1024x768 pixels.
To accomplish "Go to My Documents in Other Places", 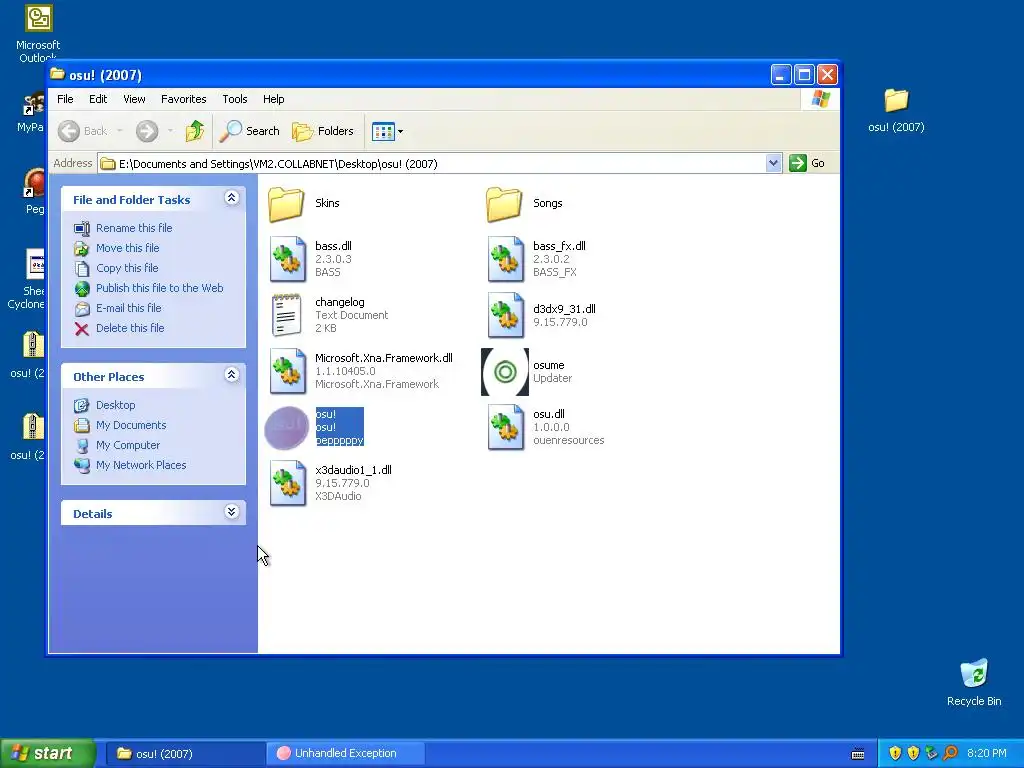I will click(131, 425).
